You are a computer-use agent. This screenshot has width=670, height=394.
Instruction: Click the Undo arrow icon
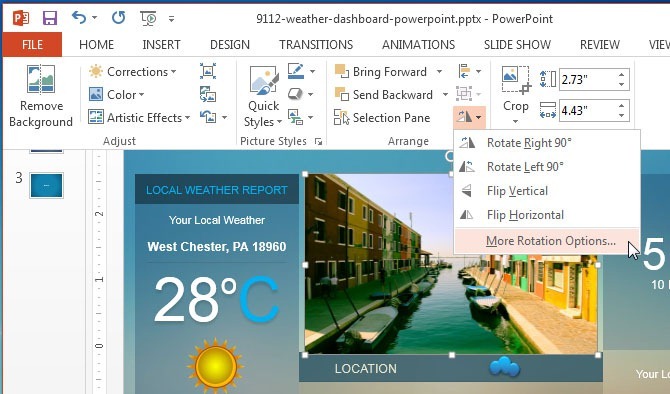[79, 18]
